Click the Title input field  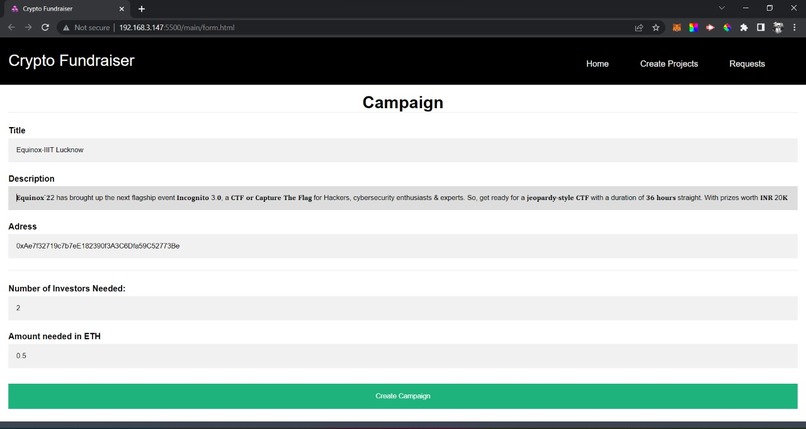402,150
